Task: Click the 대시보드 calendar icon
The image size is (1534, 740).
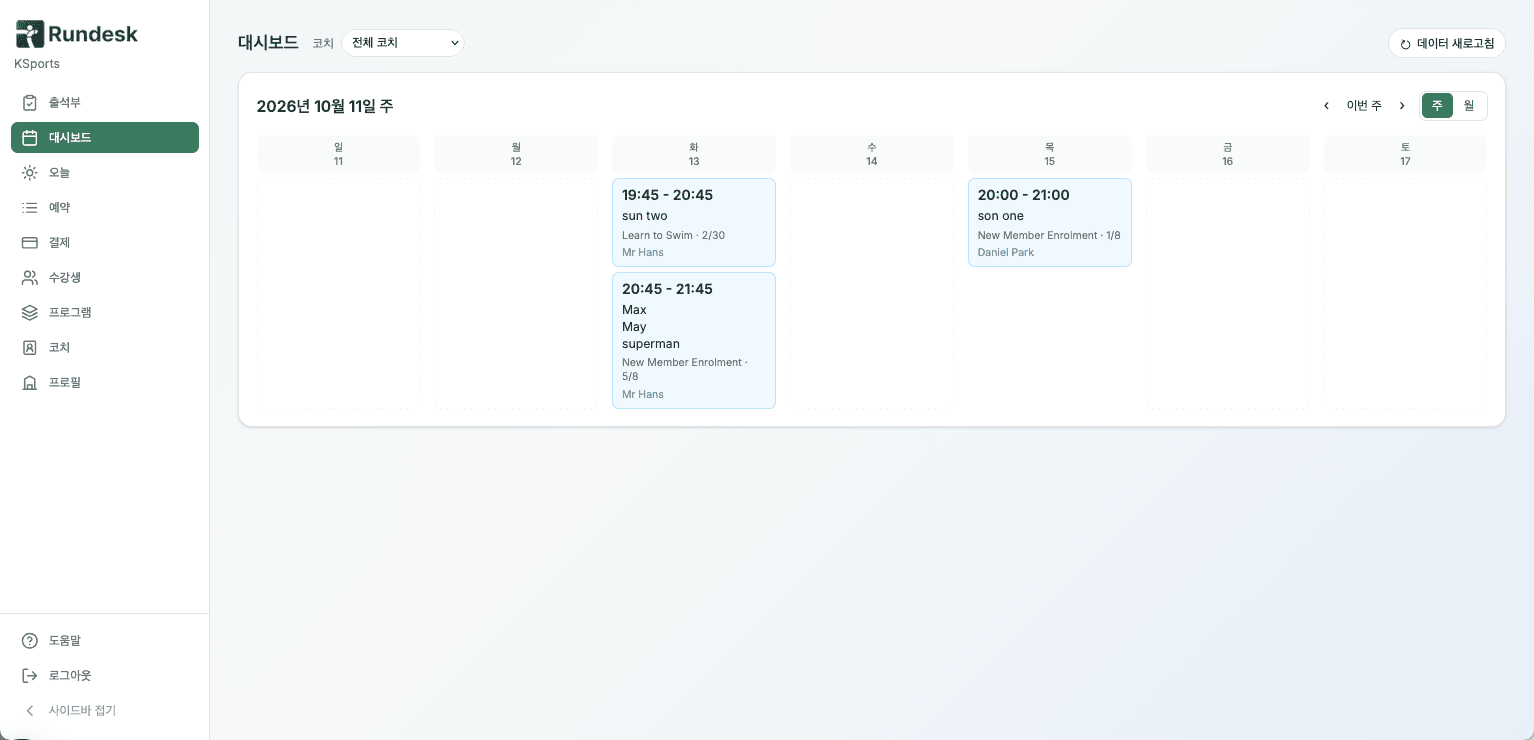Action: pyautogui.click(x=30, y=138)
